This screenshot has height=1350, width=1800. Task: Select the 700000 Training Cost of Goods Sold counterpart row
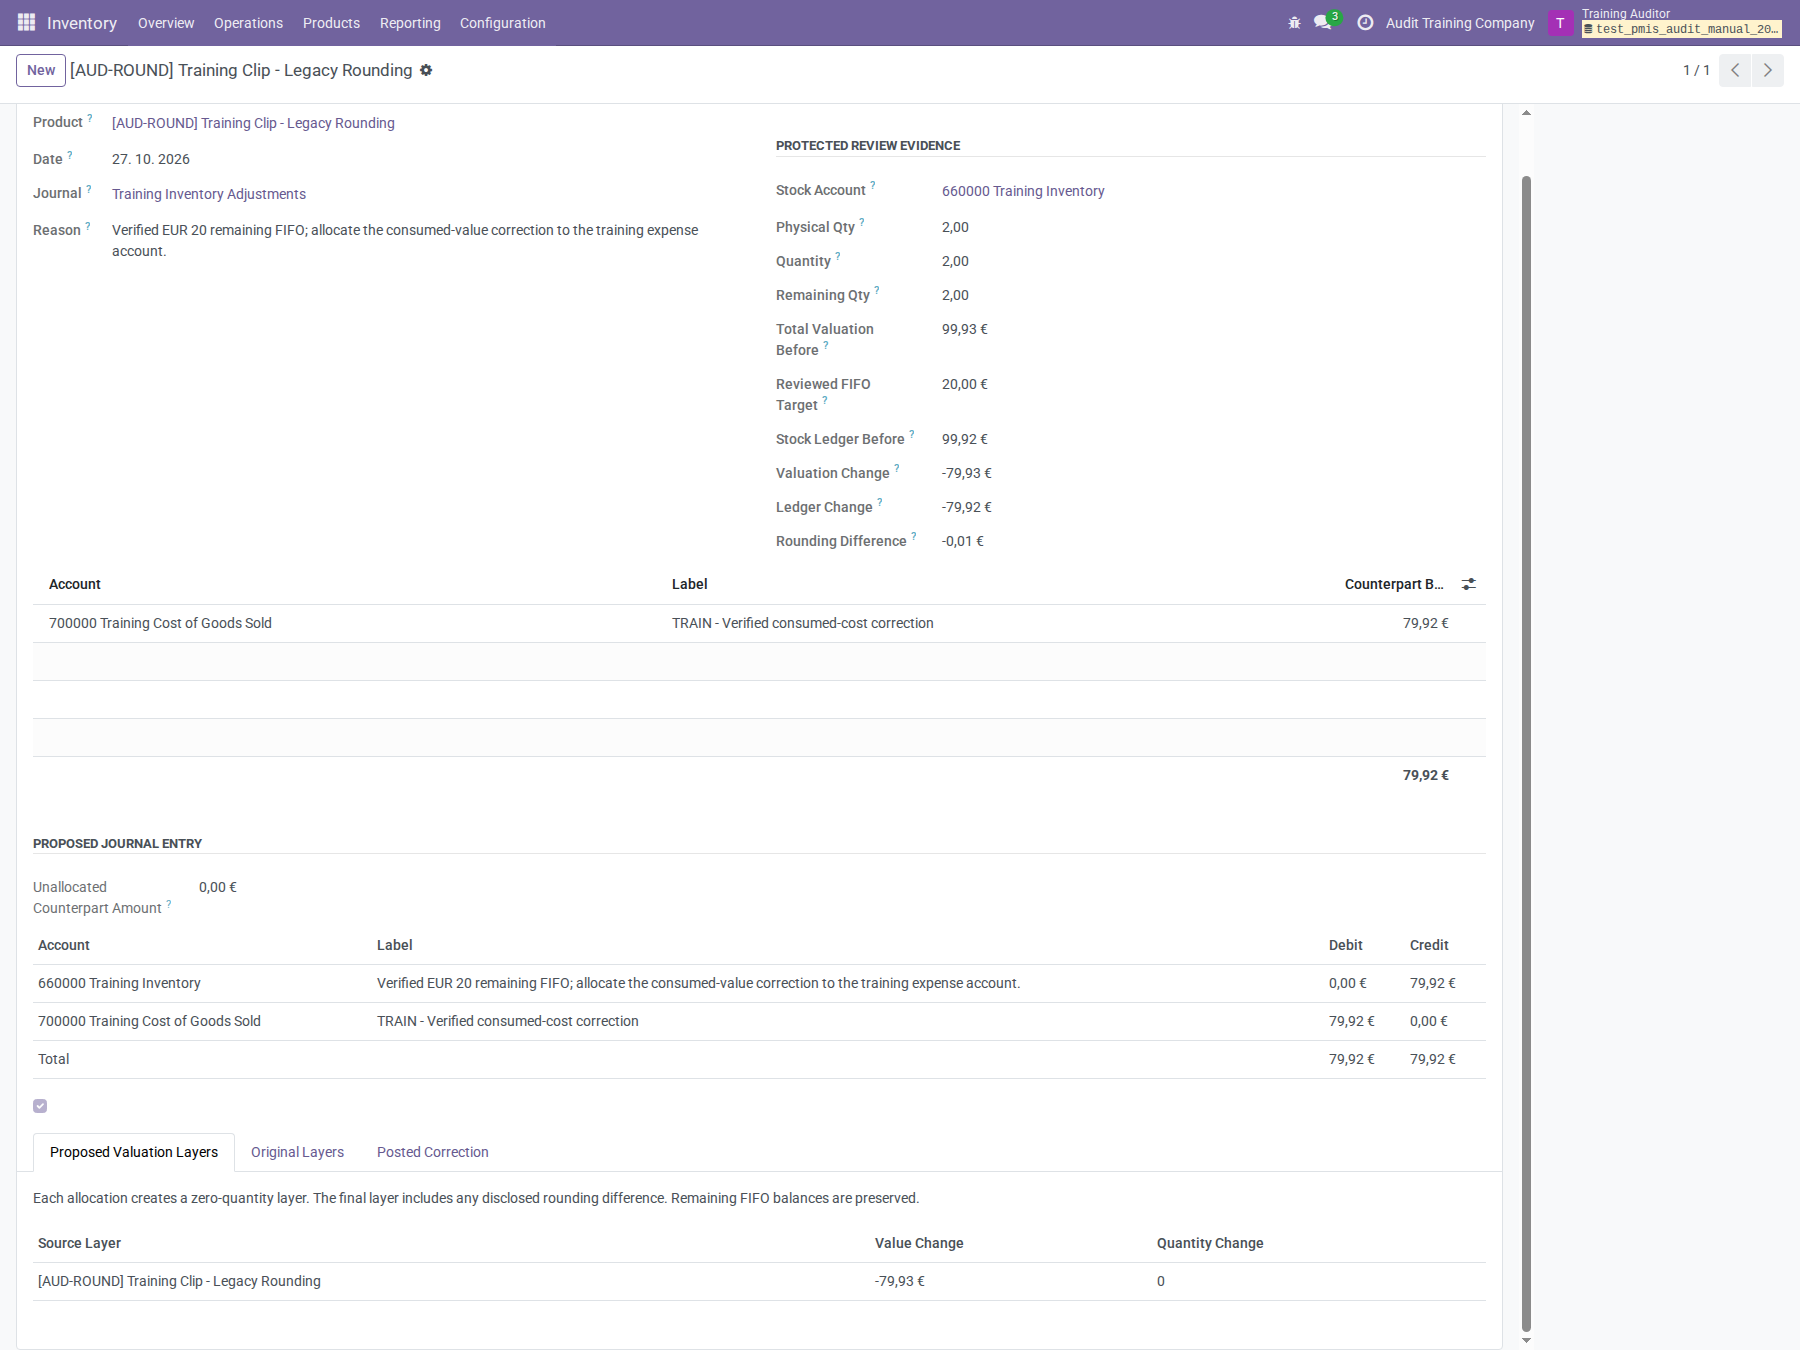(x=759, y=623)
